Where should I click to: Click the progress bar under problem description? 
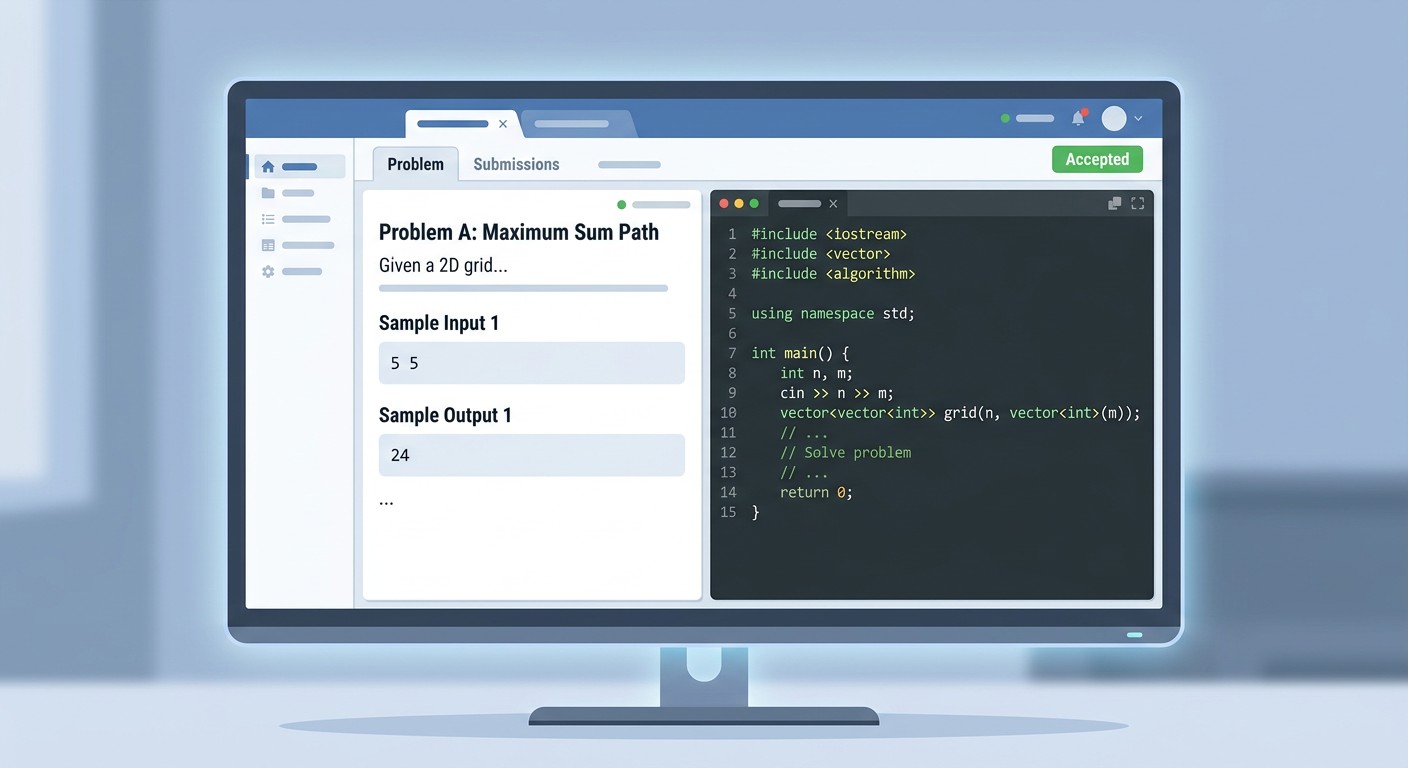523,288
